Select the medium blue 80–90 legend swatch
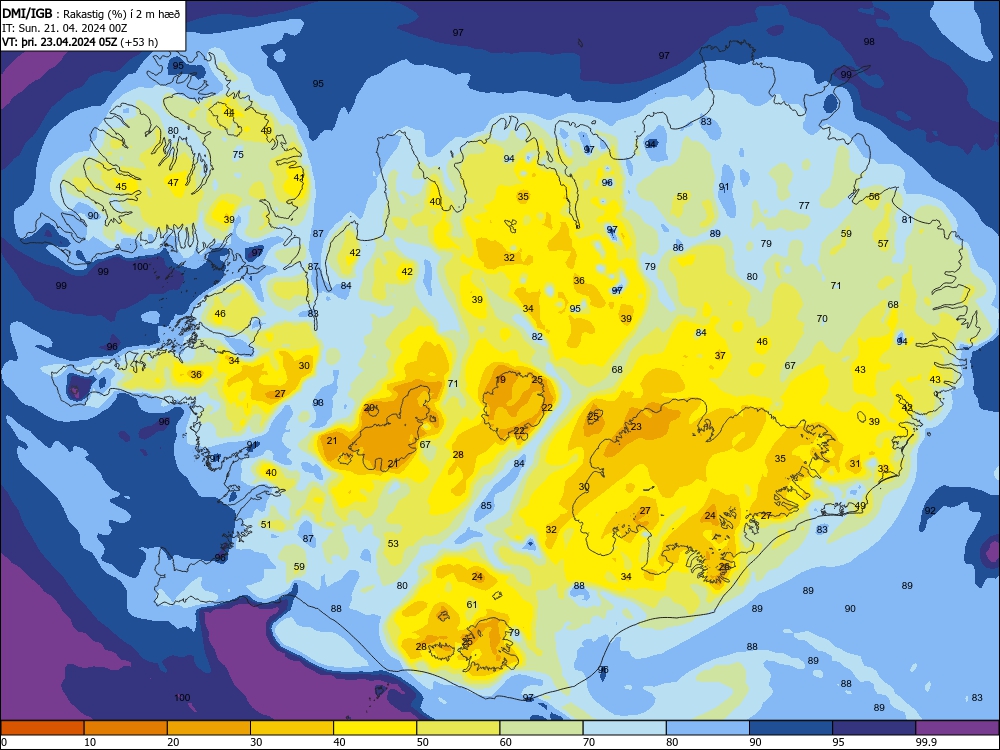Screen dimensions: 1000x750 point(708,728)
